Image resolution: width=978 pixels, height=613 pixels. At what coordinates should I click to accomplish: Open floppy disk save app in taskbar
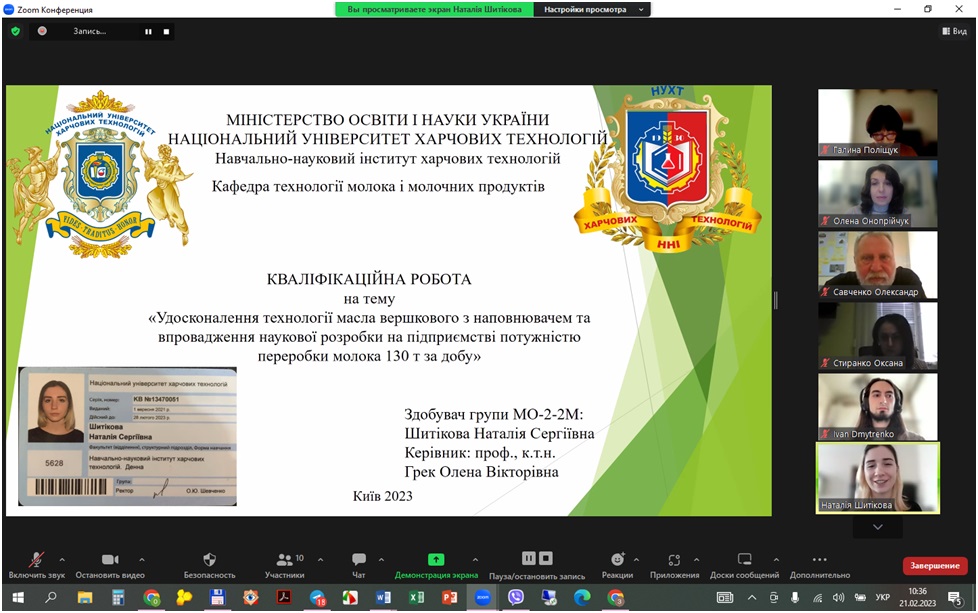point(217,597)
